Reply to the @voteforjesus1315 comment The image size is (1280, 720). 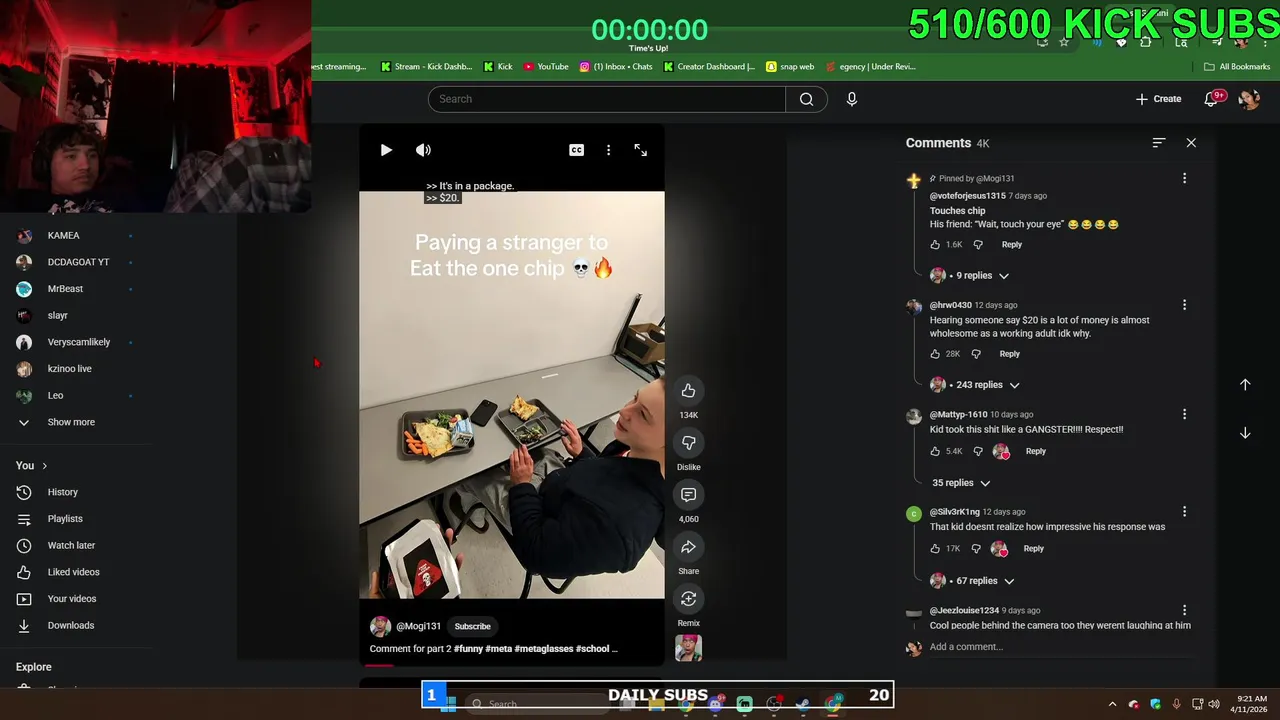1012,245
